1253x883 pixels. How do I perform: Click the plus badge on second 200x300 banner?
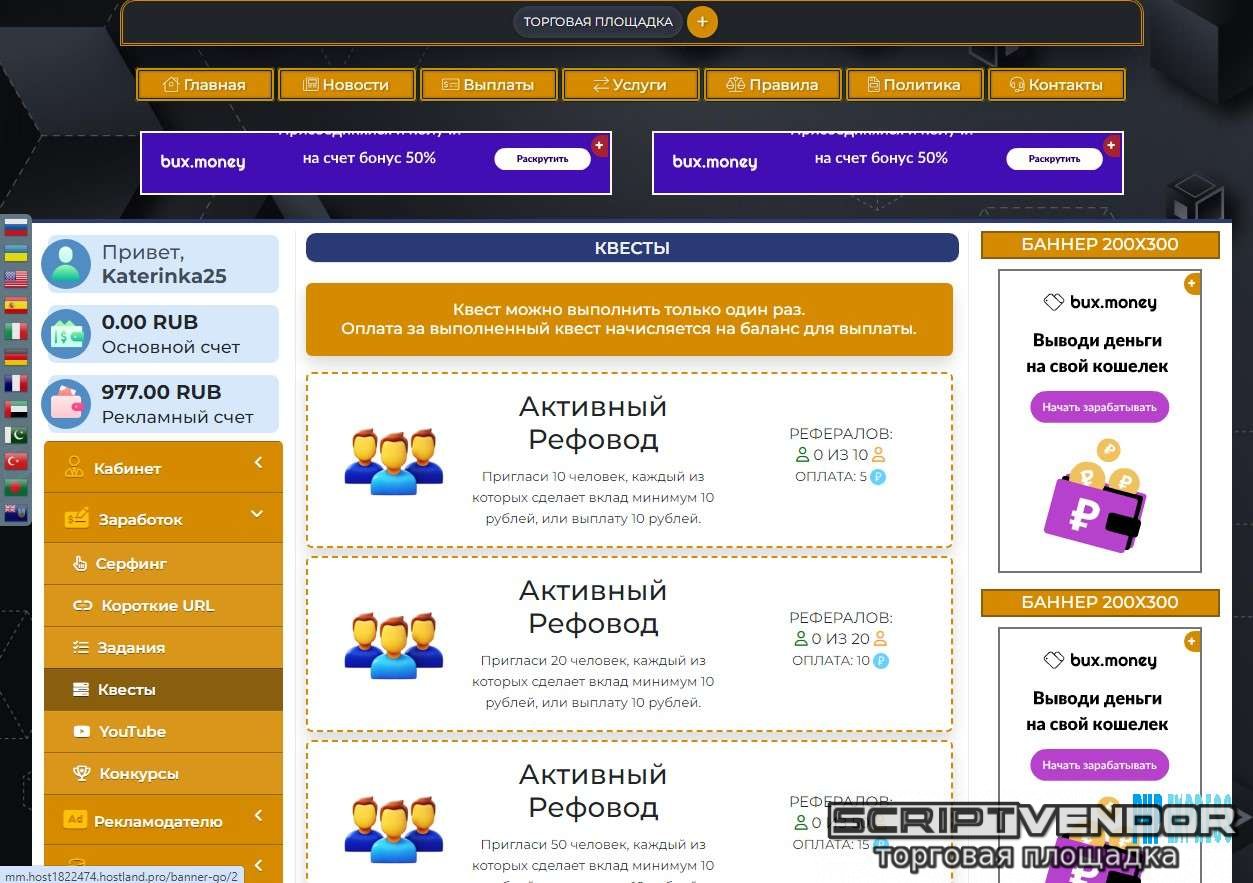click(x=1191, y=642)
